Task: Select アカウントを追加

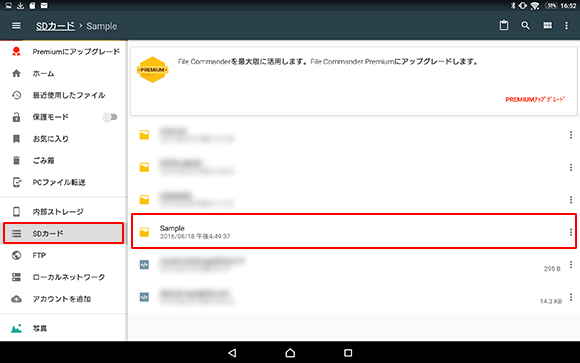Action: click(64, 299)
